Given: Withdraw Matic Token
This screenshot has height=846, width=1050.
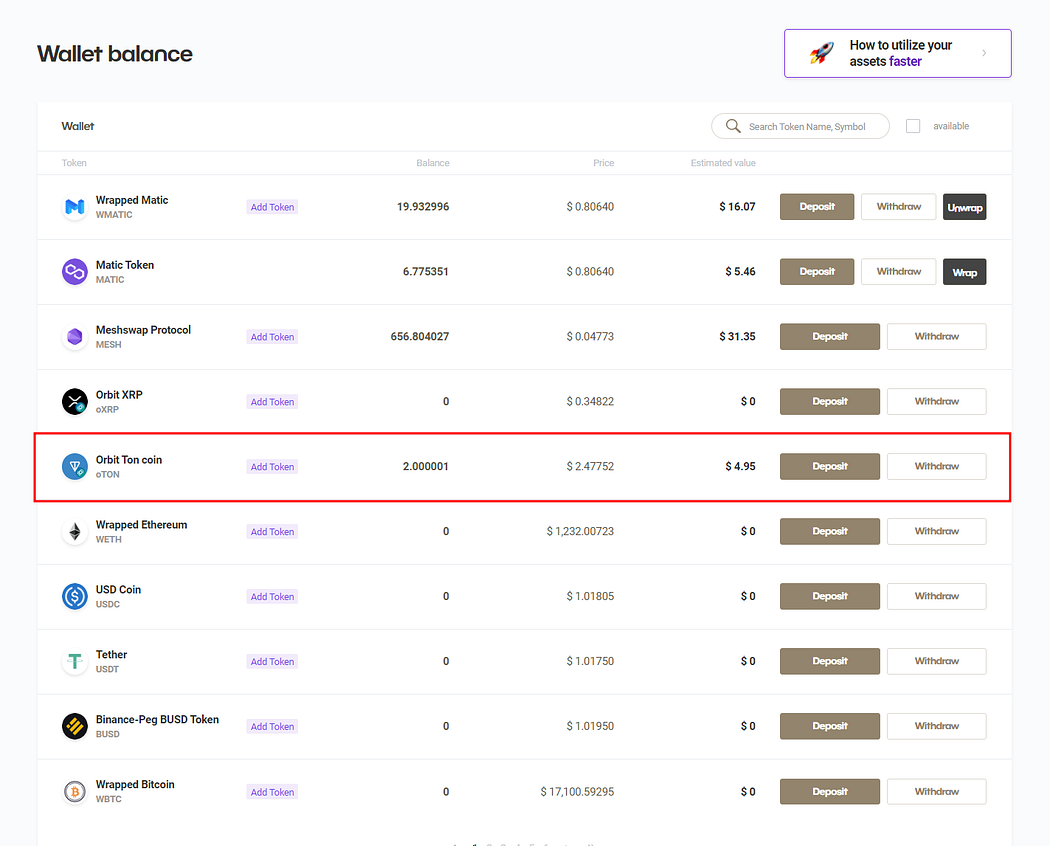Looking at the screenshot, I should [x=899, y=272].
